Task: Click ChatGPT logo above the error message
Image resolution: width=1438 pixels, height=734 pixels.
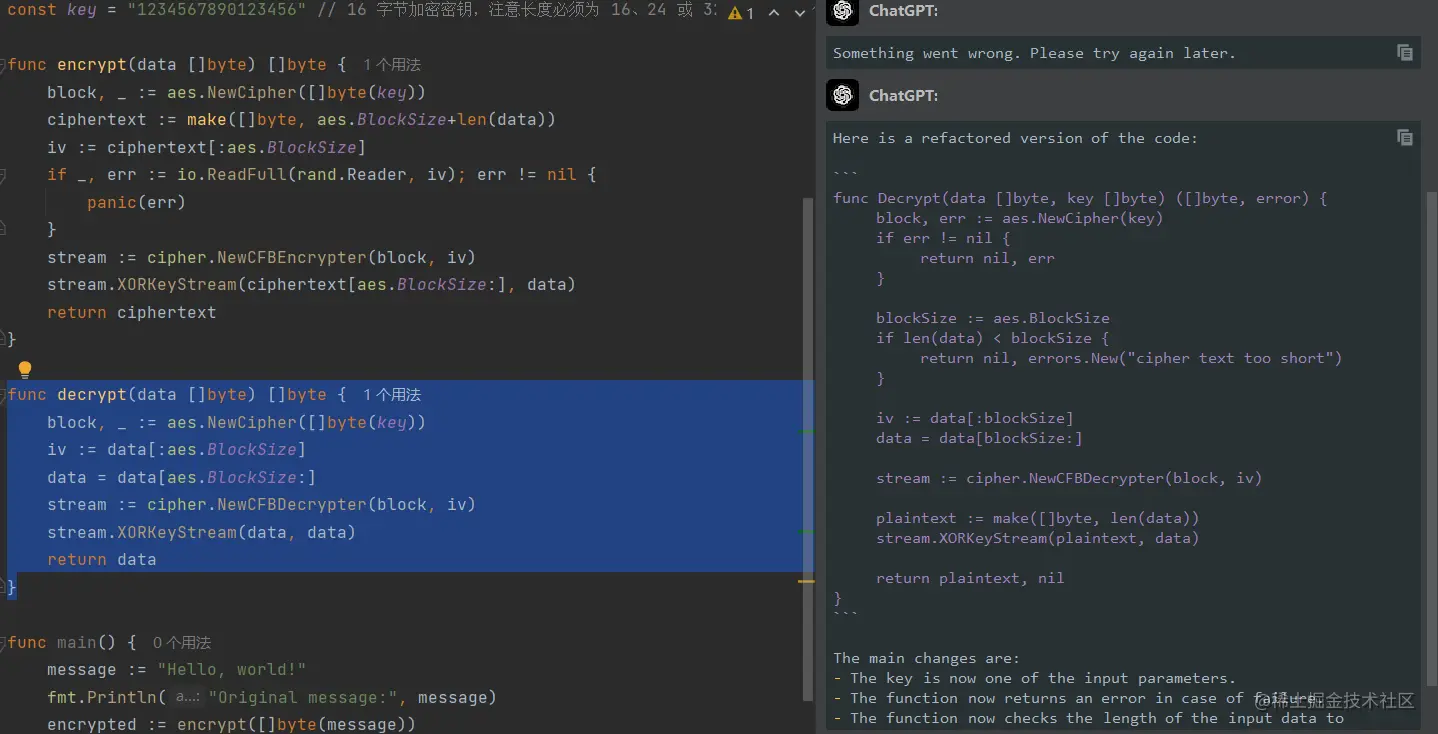Action: click(x=842, y=11)
